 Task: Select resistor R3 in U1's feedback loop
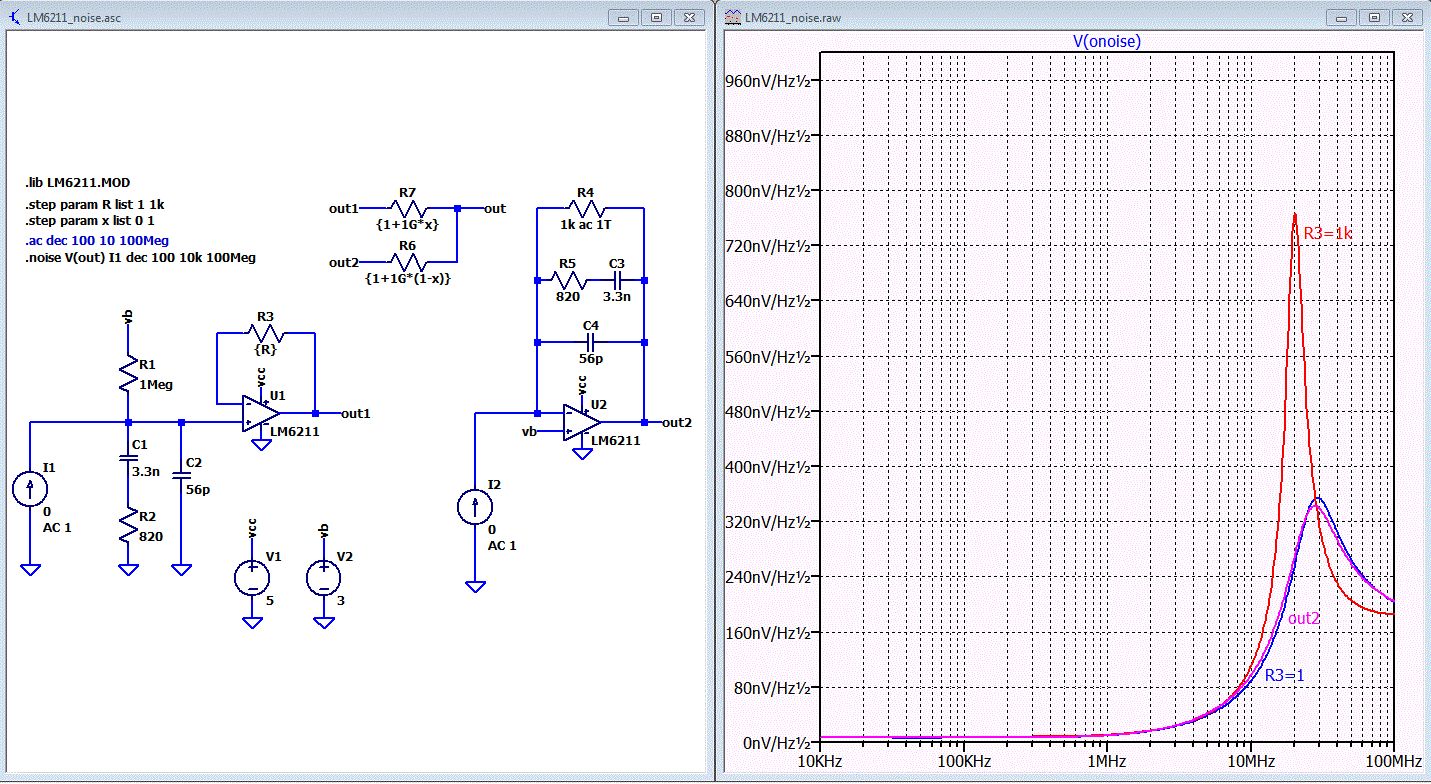tap(266, 334)
